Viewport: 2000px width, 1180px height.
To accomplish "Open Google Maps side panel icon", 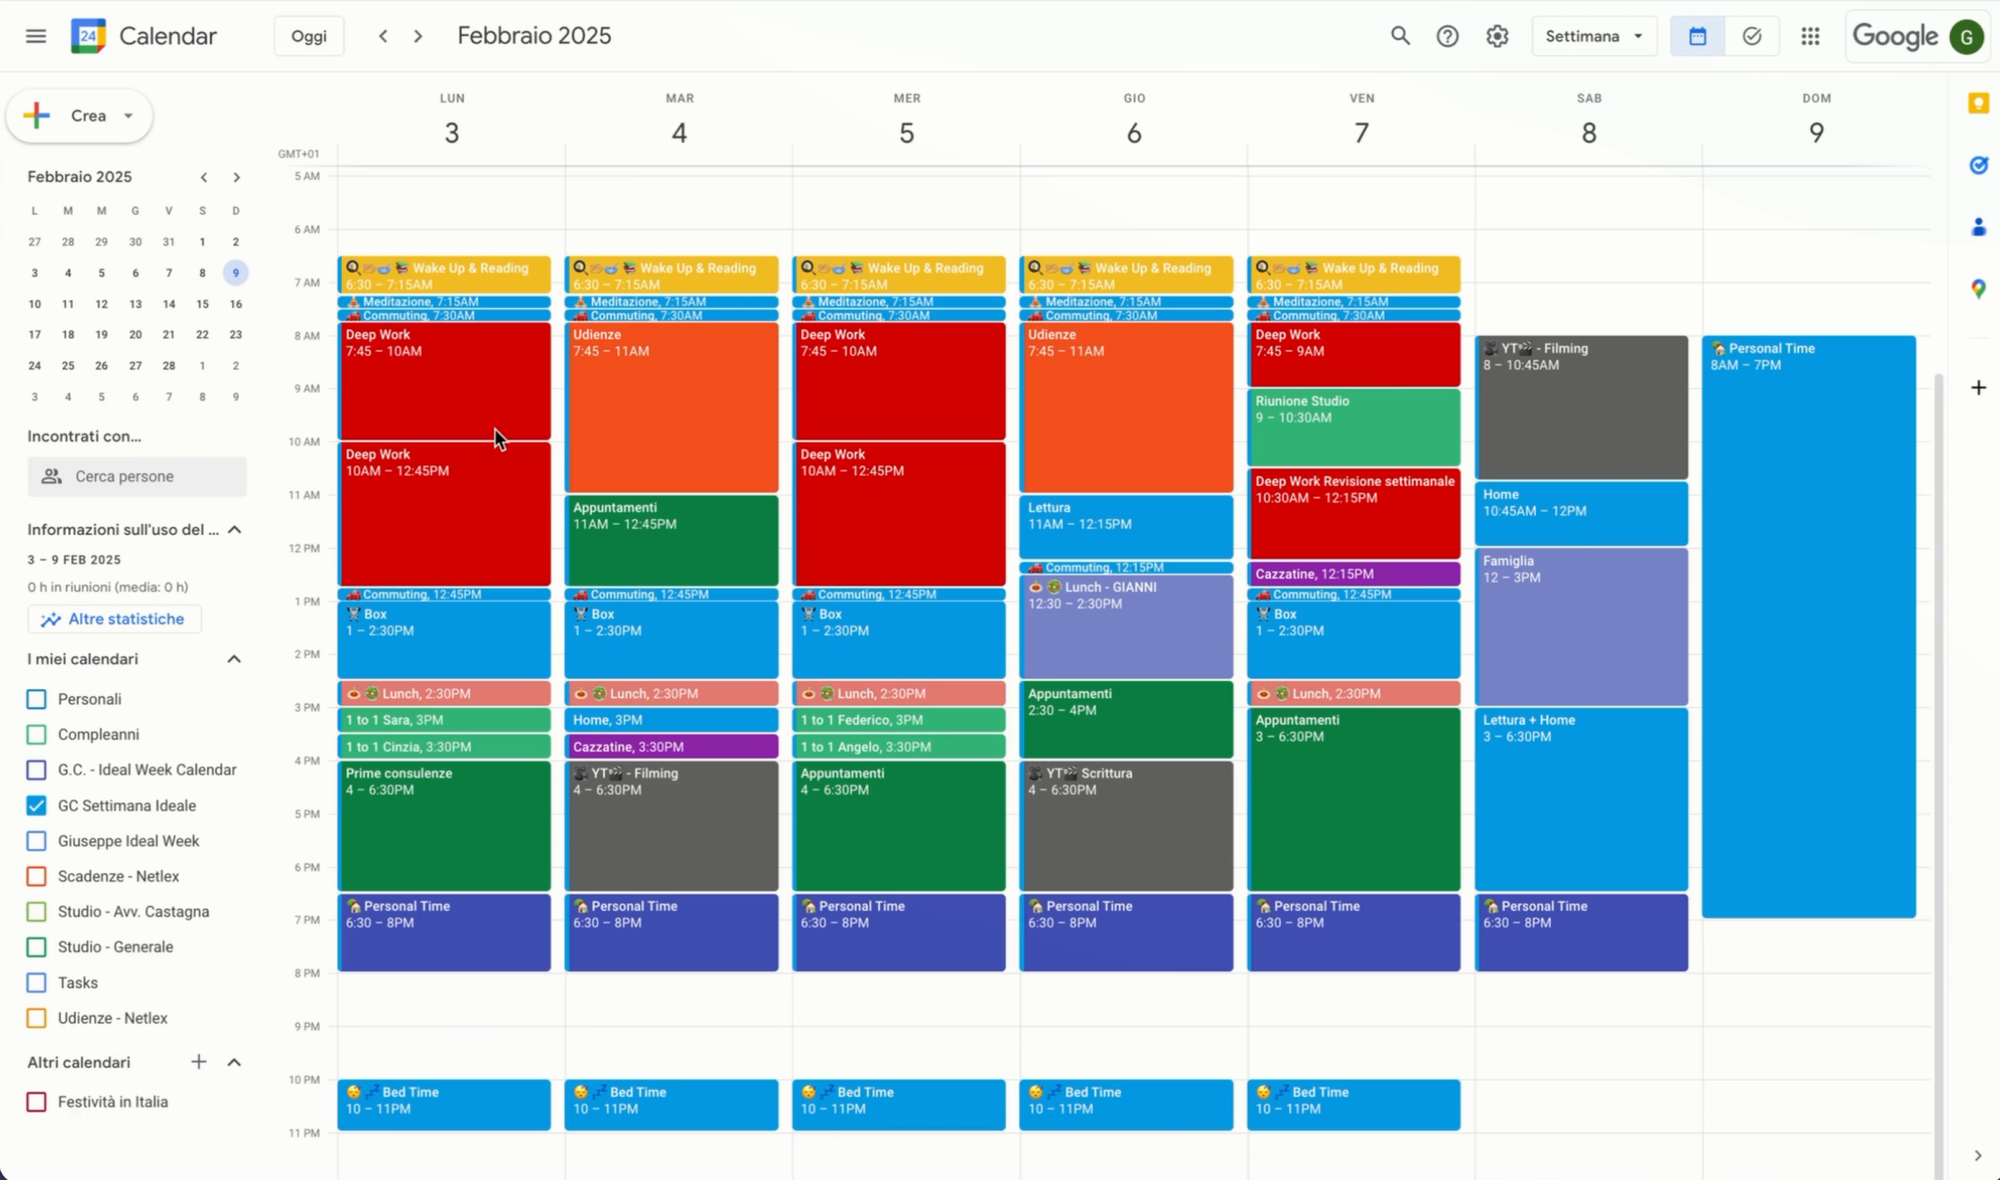I will [1978, 289].
